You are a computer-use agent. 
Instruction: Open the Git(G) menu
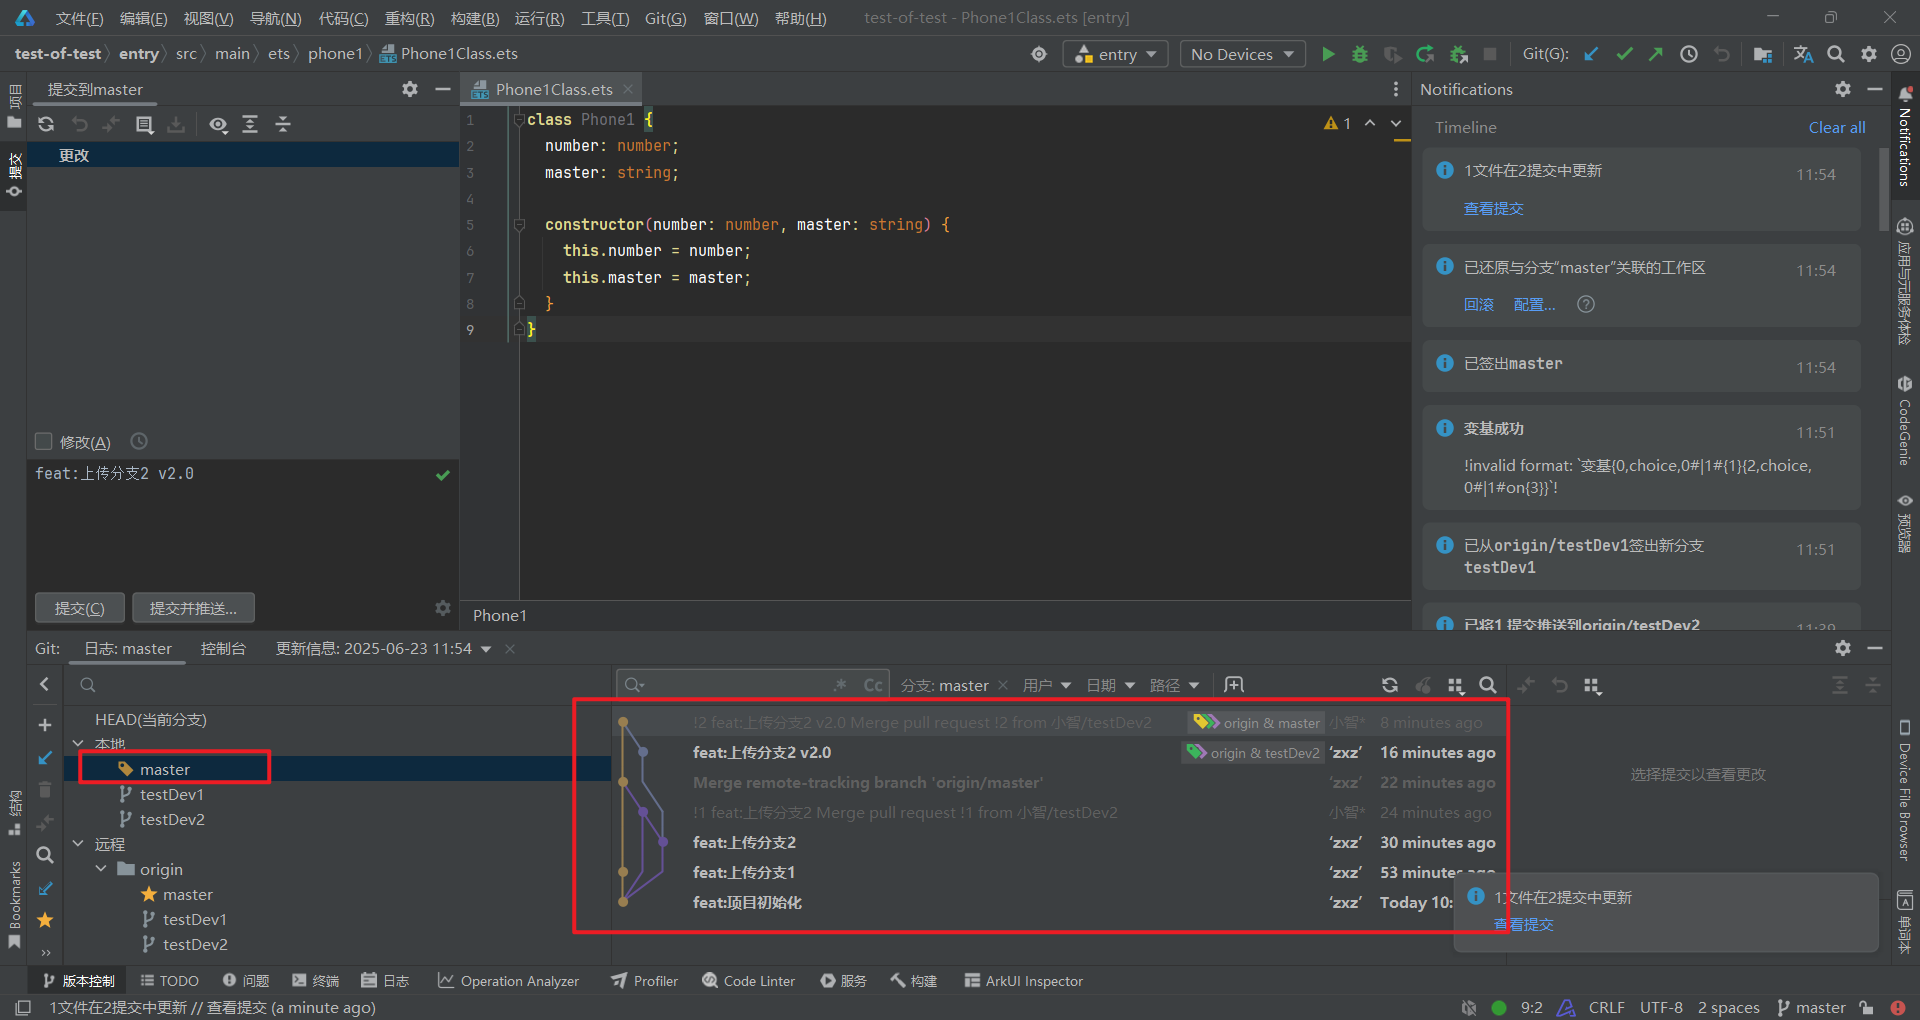665,18
